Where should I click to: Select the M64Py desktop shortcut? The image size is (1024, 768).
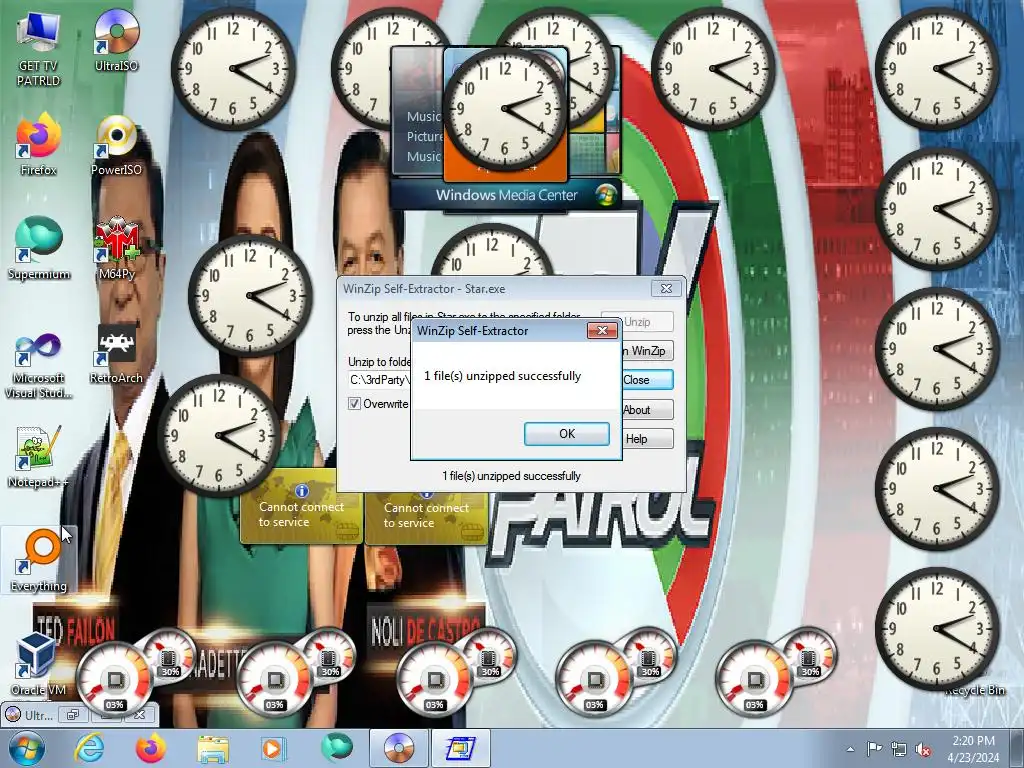coord(116,249)
